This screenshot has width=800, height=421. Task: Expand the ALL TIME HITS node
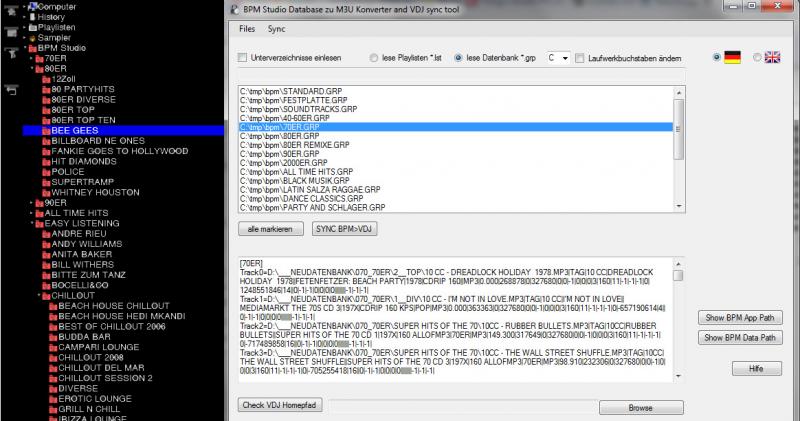[x=32, y=213]
